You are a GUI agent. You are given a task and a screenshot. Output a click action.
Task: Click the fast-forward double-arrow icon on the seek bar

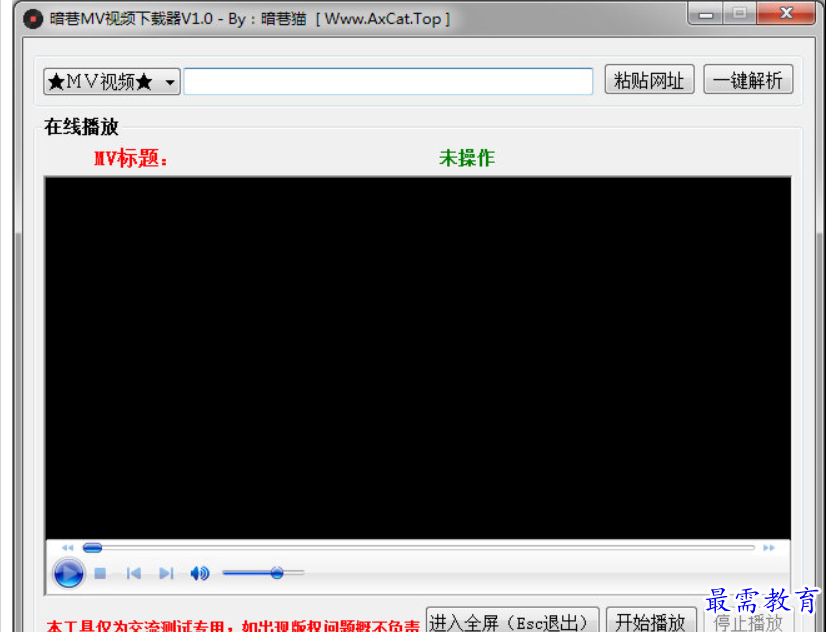tap(768, 548)
